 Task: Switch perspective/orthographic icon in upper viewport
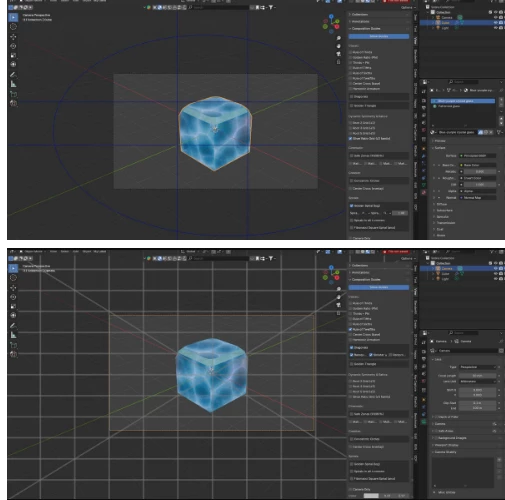pyautogui.click(x=339, y=62)
